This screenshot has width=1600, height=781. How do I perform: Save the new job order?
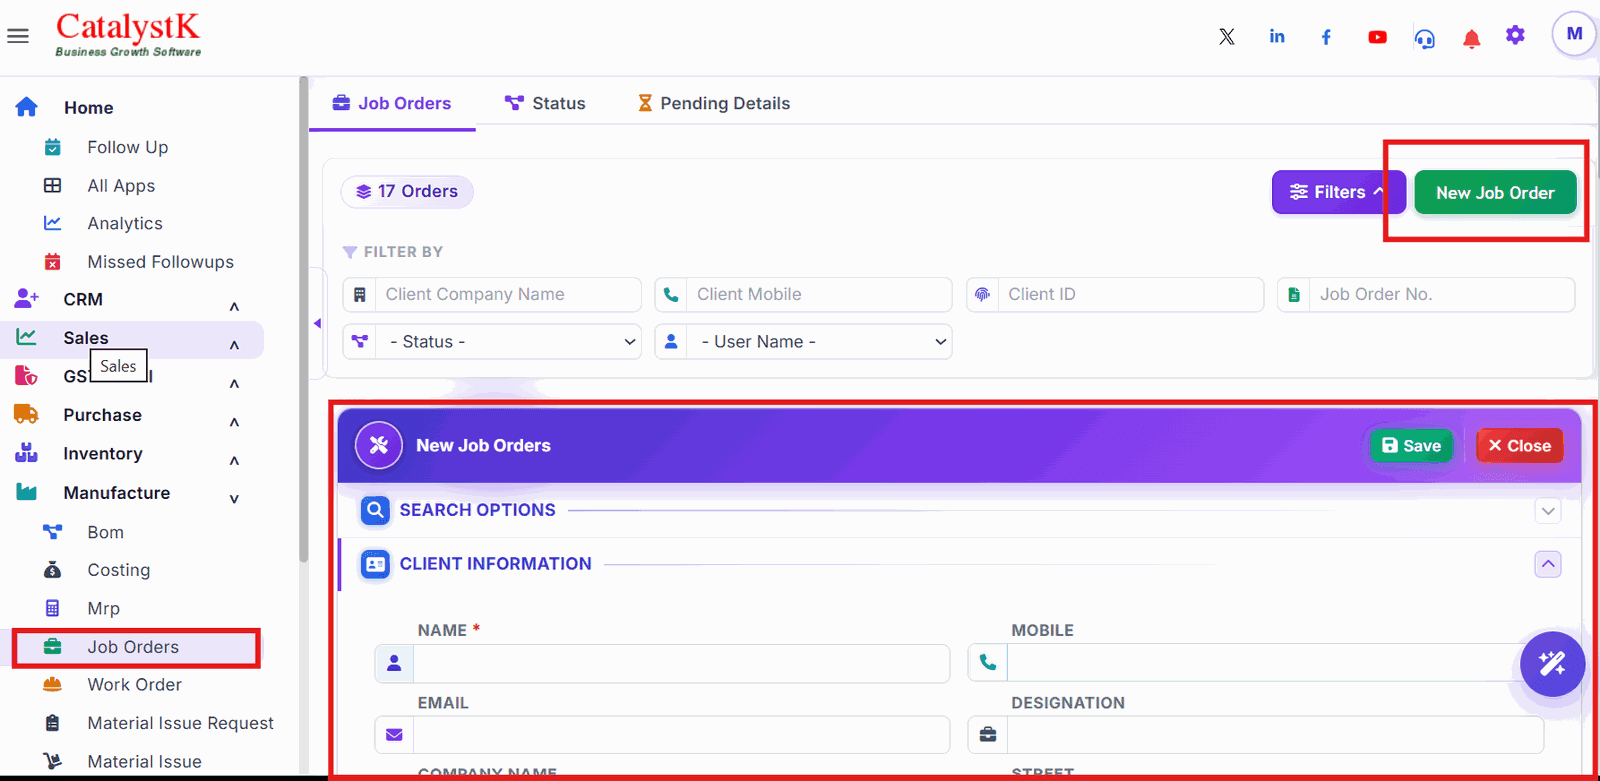[1411, 445]
